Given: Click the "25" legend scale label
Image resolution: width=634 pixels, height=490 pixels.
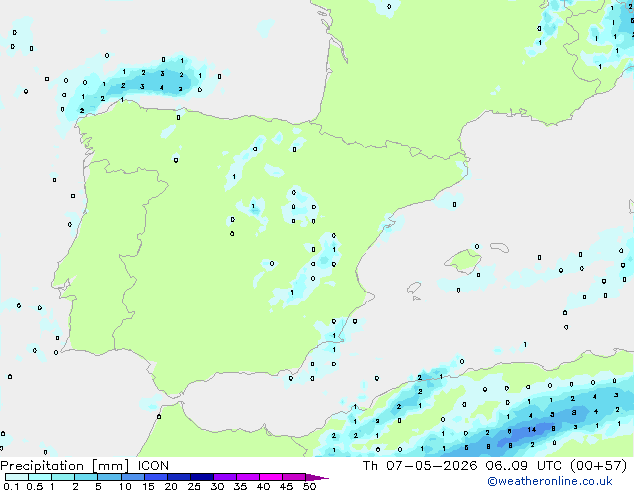Looking at the screenshot, I should click(x=194, y=486).
